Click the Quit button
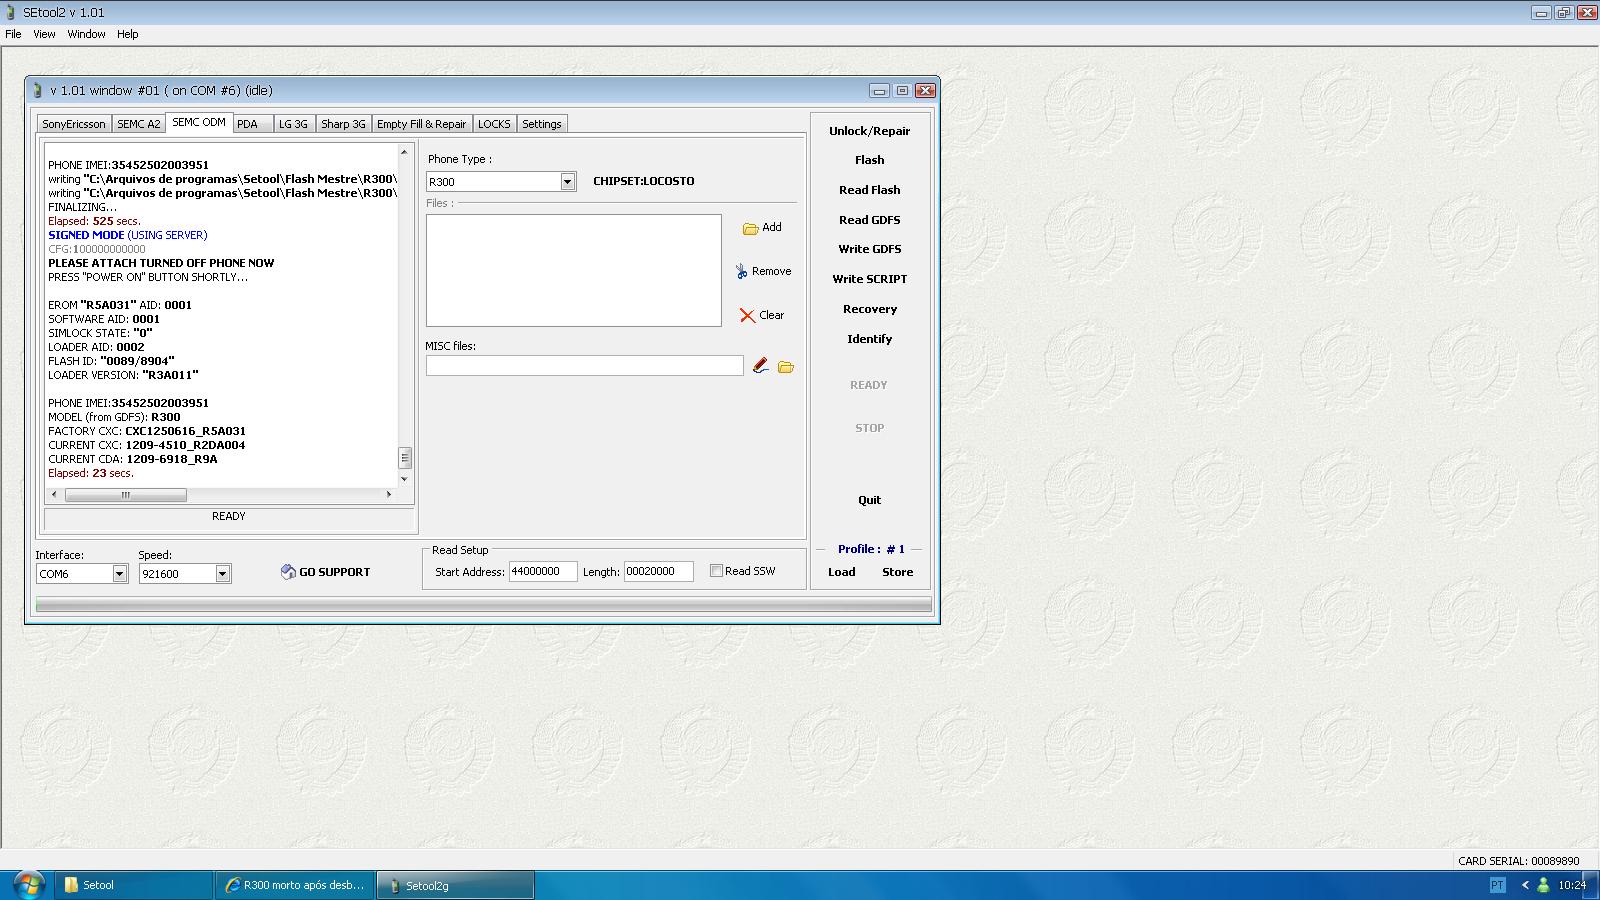This screenshot has width=1600, height=900. (x=870, y=500)
